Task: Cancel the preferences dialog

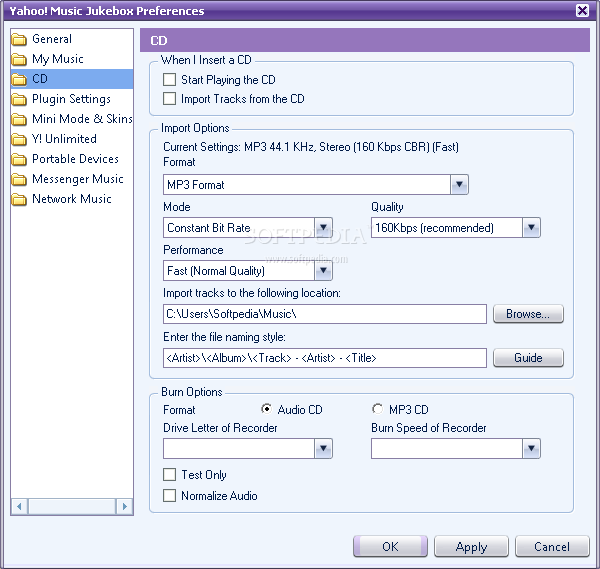Action: [552, 546]
